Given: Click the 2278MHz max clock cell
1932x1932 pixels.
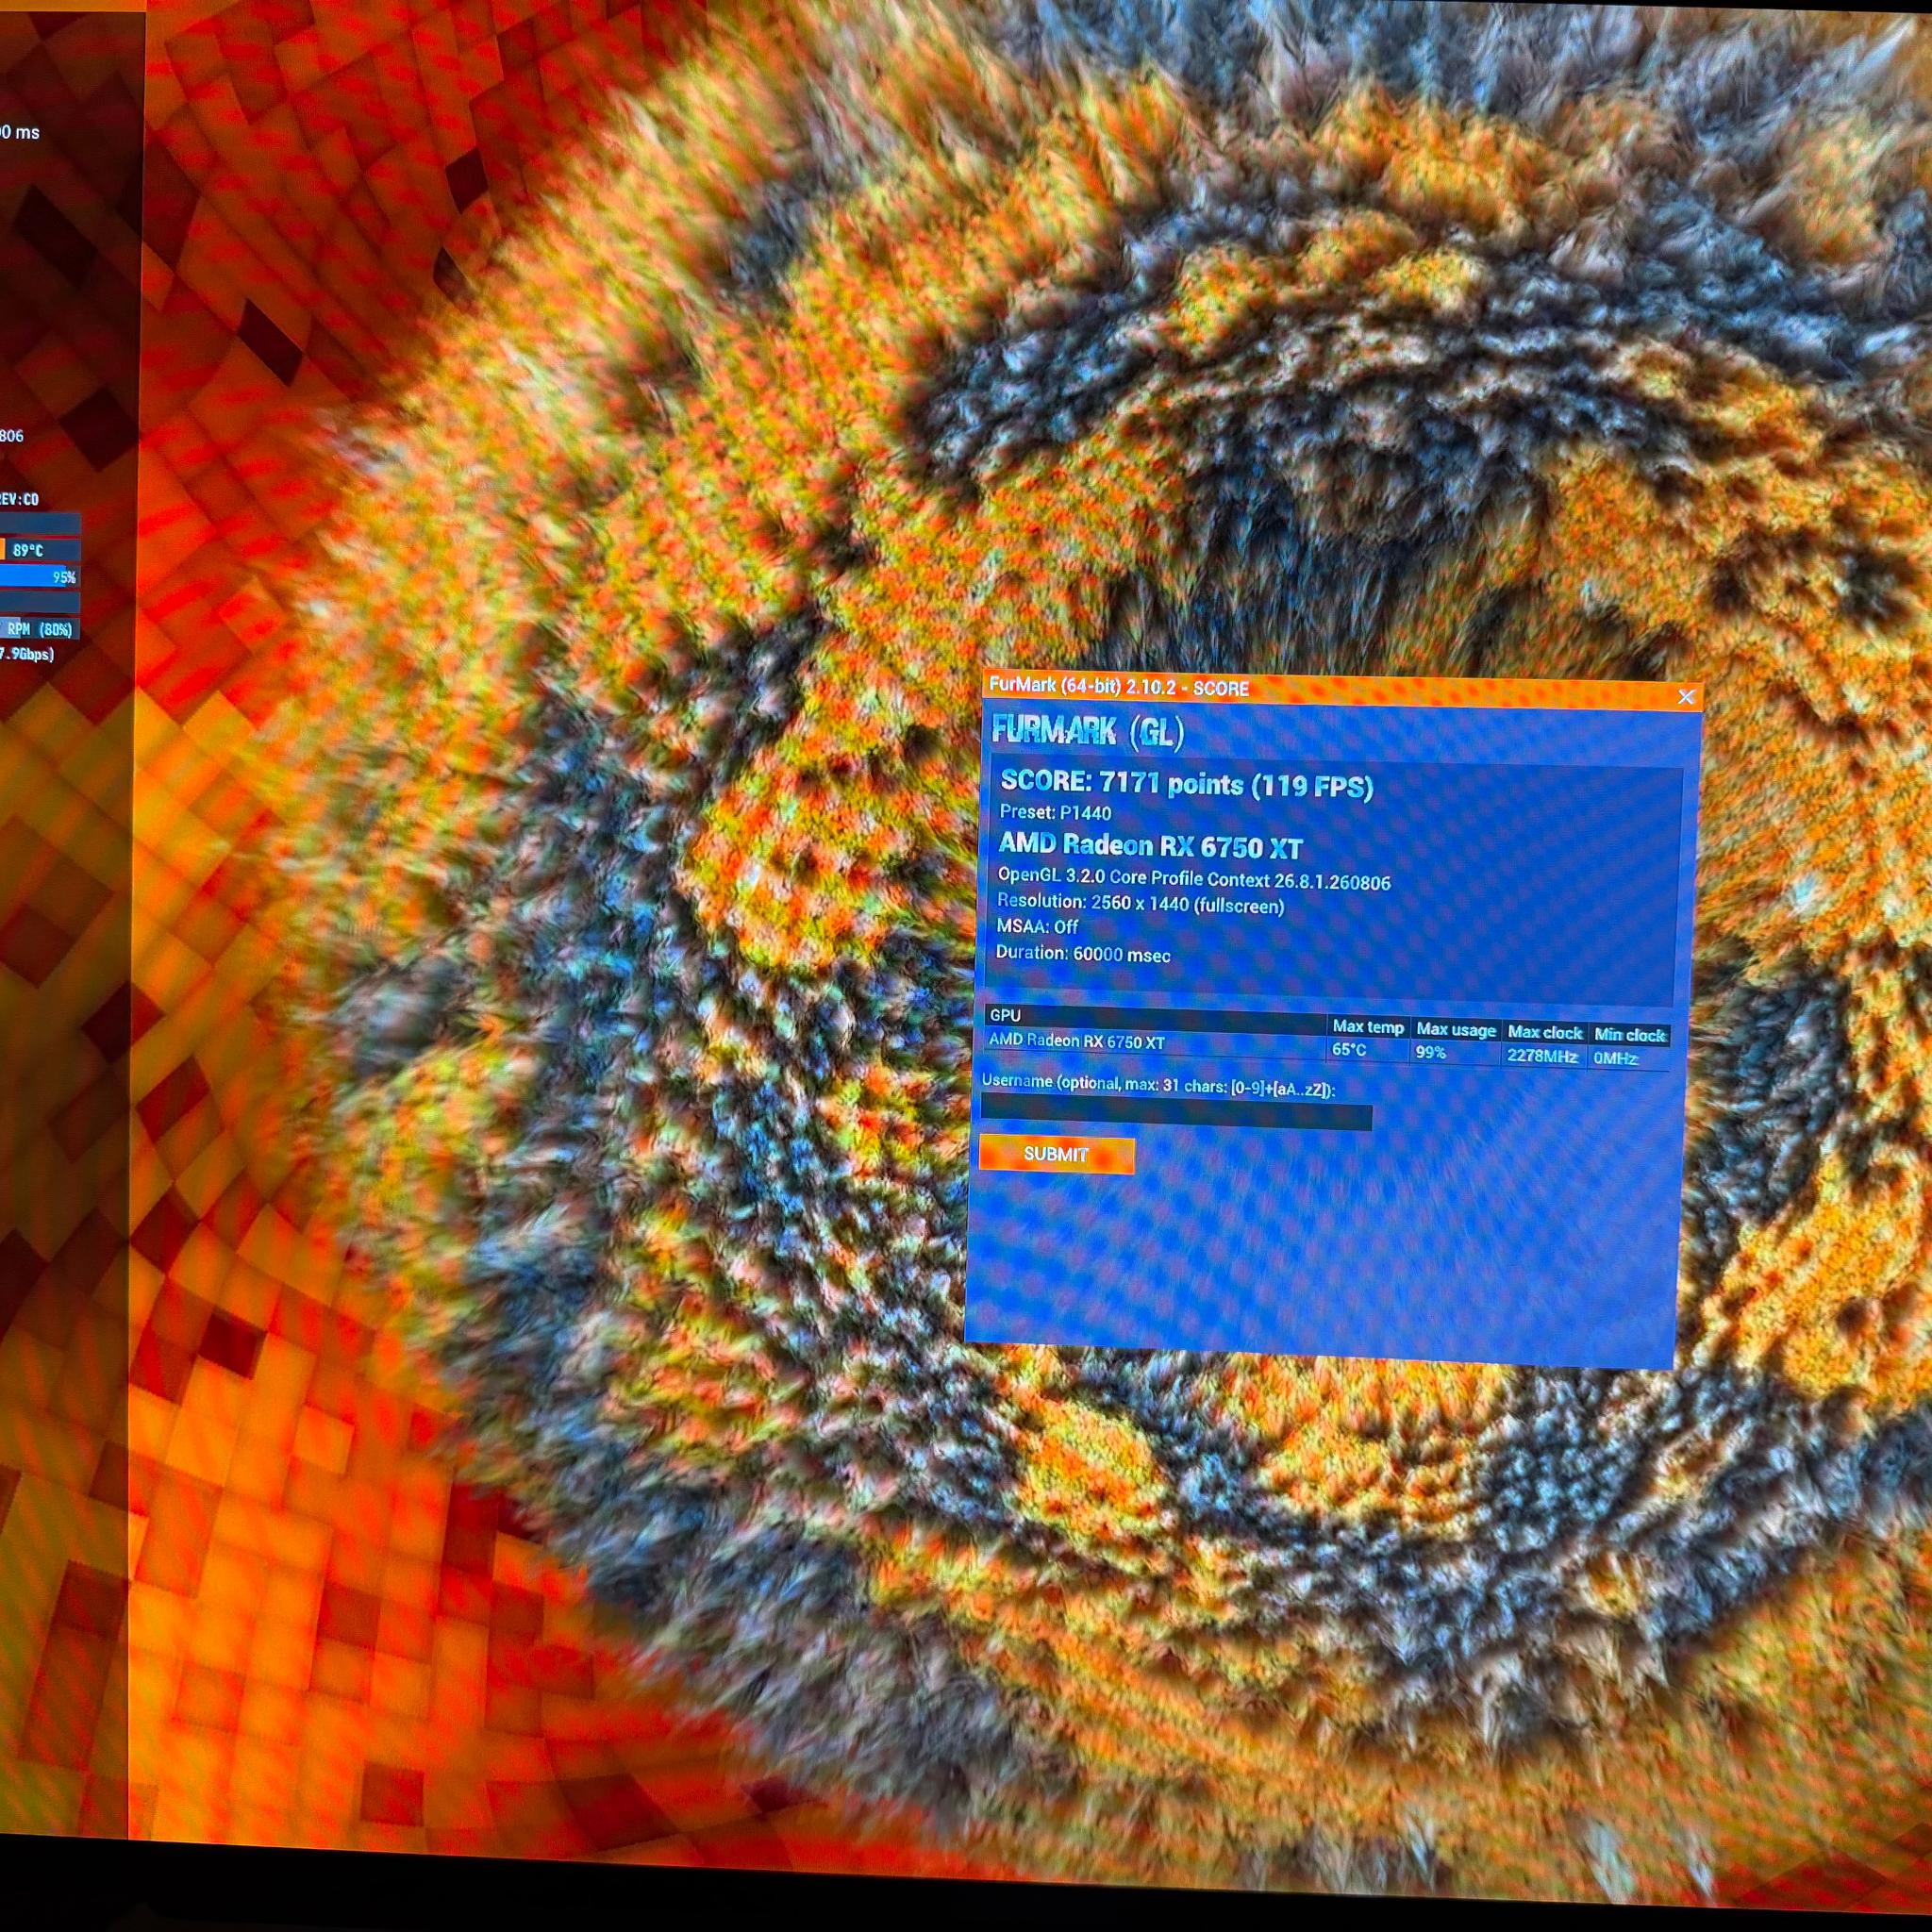Looking at the screenshot, I should point(1542,1056).
